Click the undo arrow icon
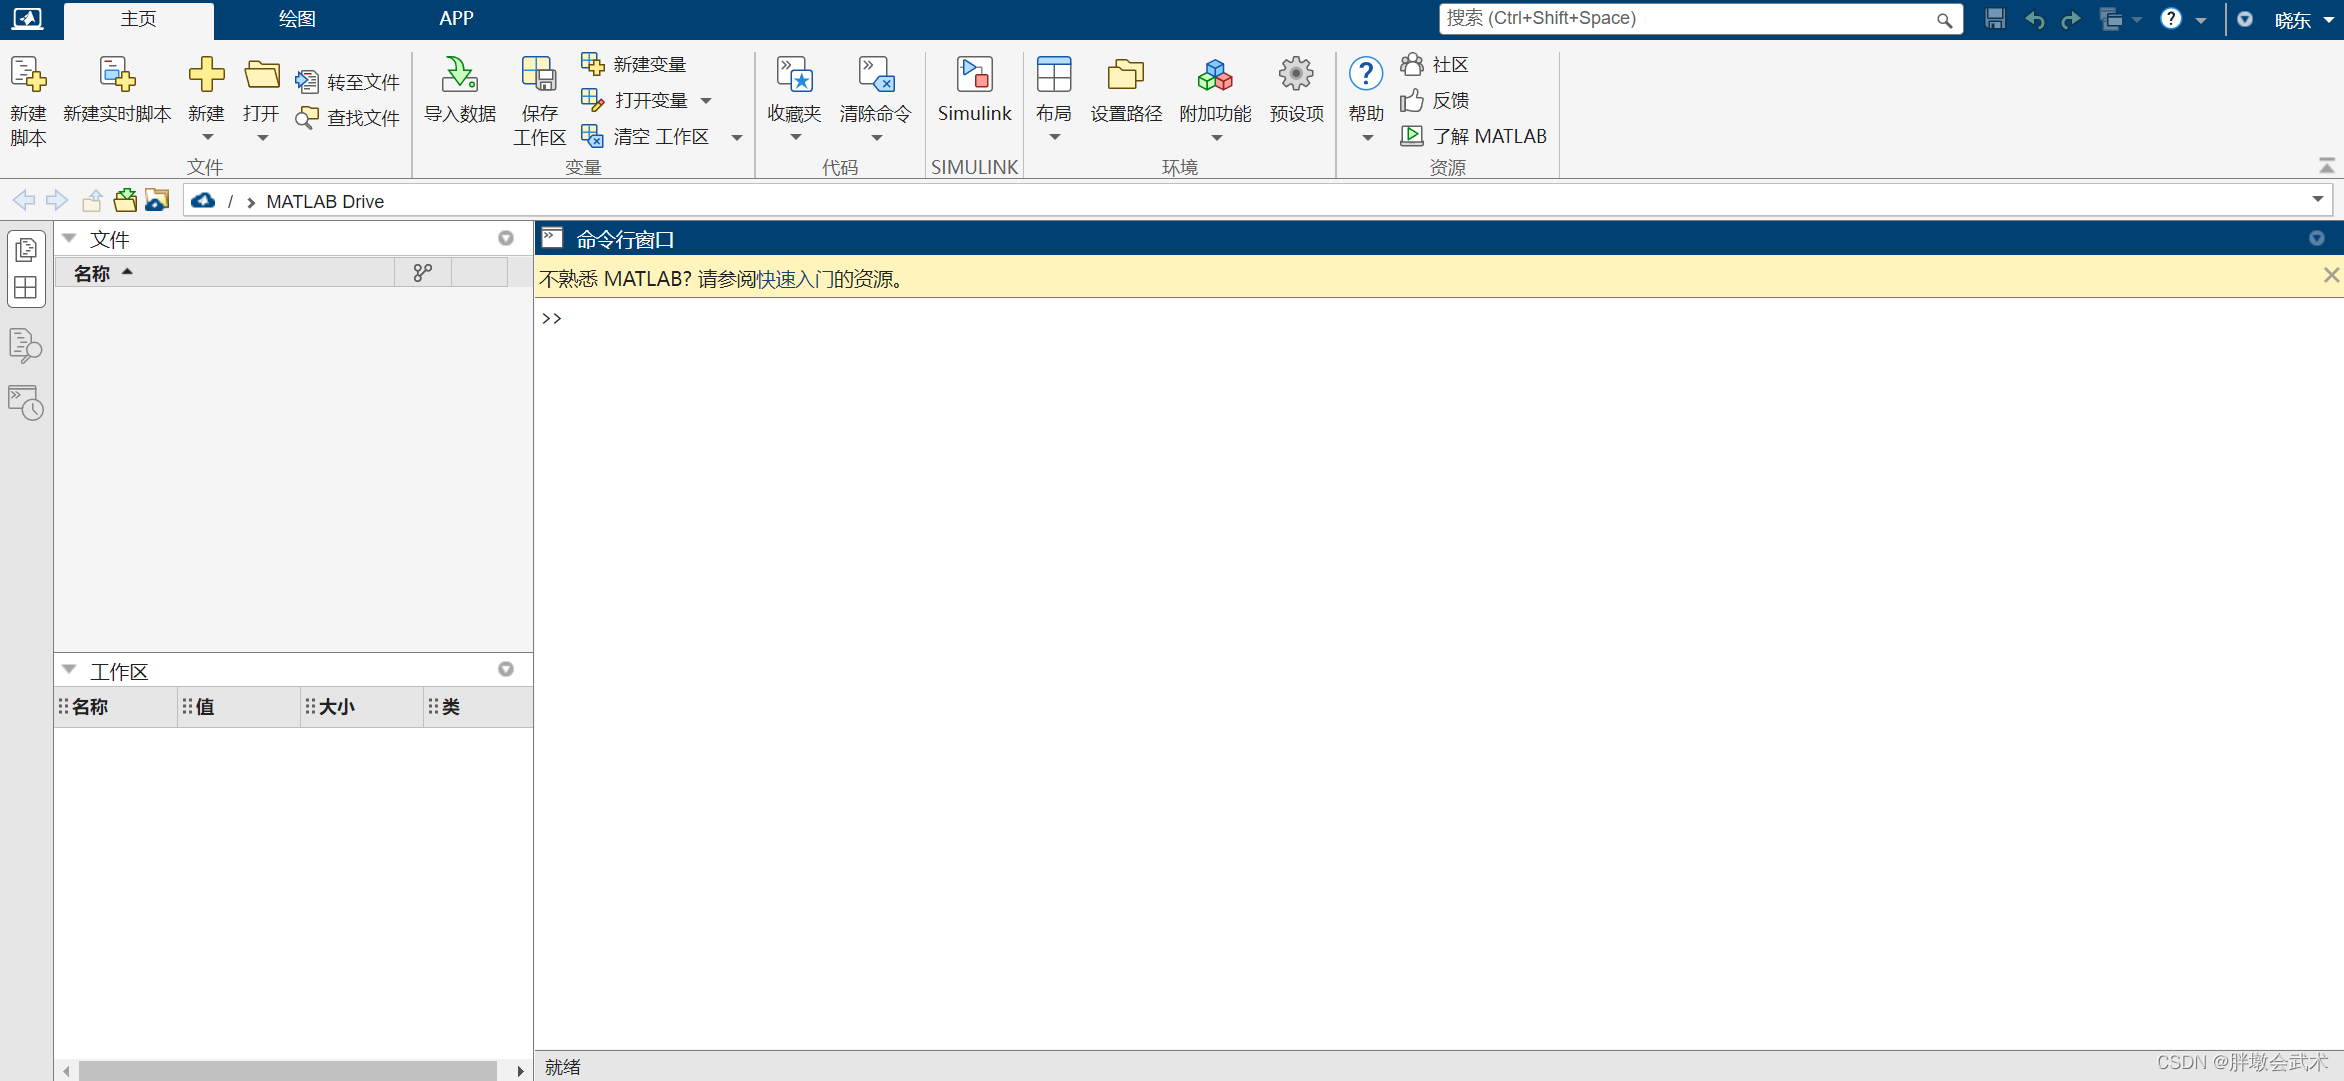This screenshot has width=2344, height=1081. tap(2034, 20)
